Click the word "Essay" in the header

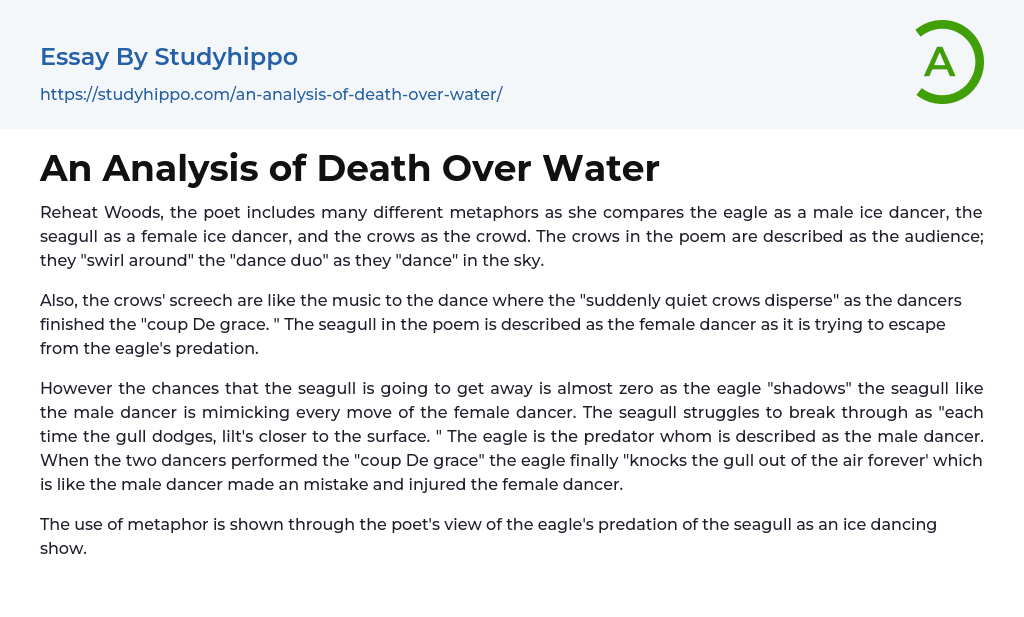[75, 57]
